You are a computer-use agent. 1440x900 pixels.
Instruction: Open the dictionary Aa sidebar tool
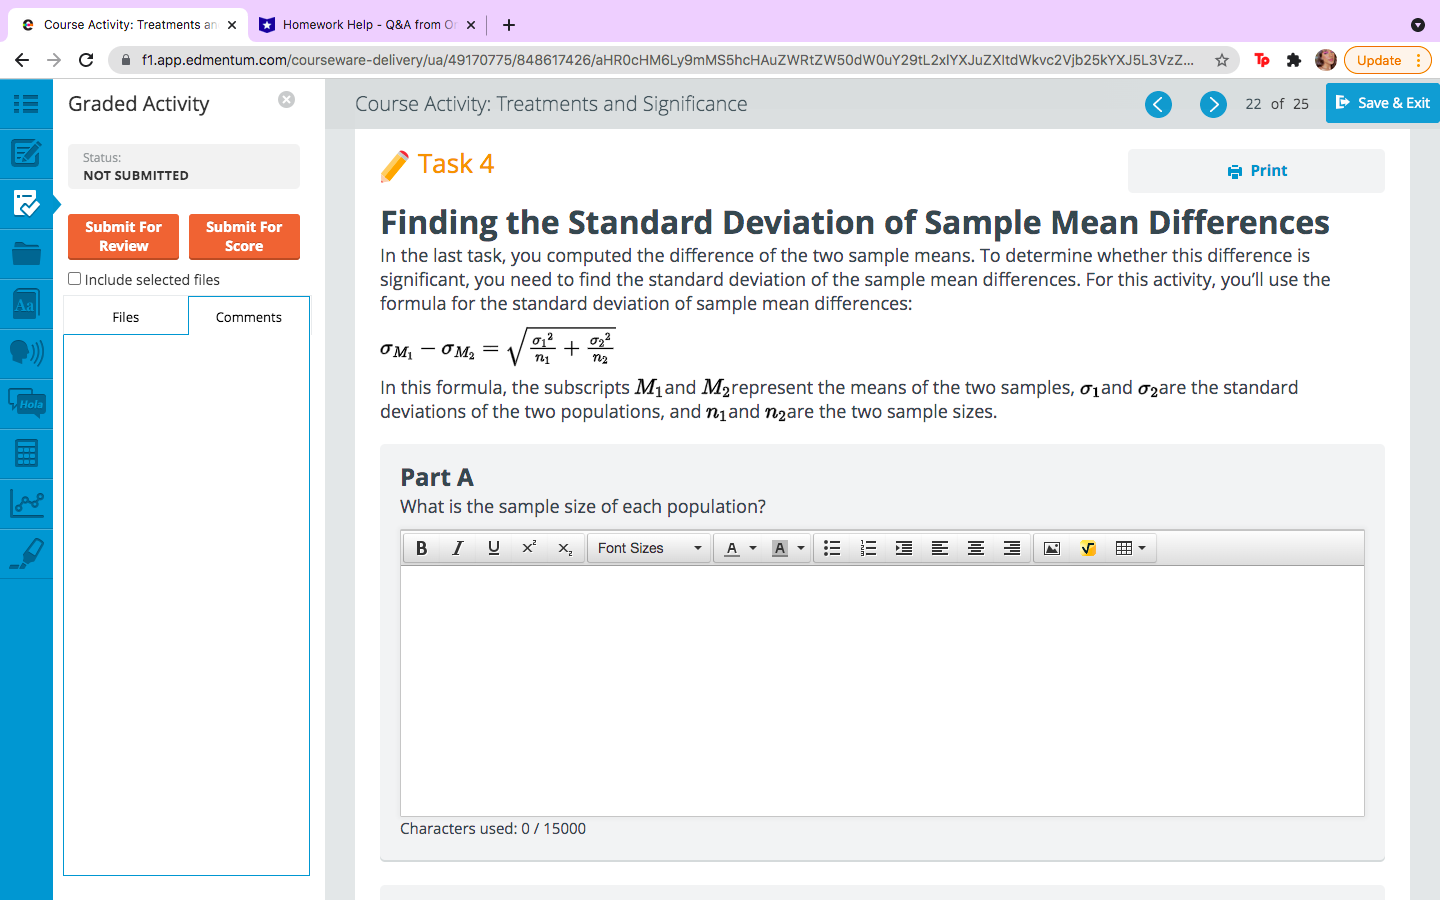[x=26, y=303]
